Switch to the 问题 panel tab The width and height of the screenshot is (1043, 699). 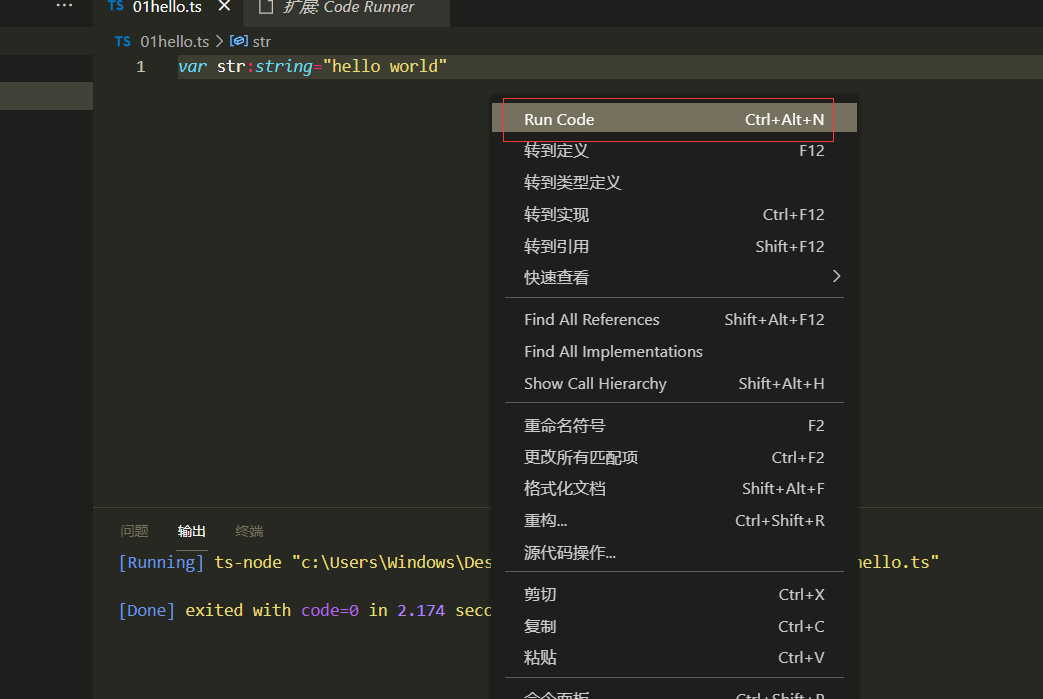[x=134, y=531]
